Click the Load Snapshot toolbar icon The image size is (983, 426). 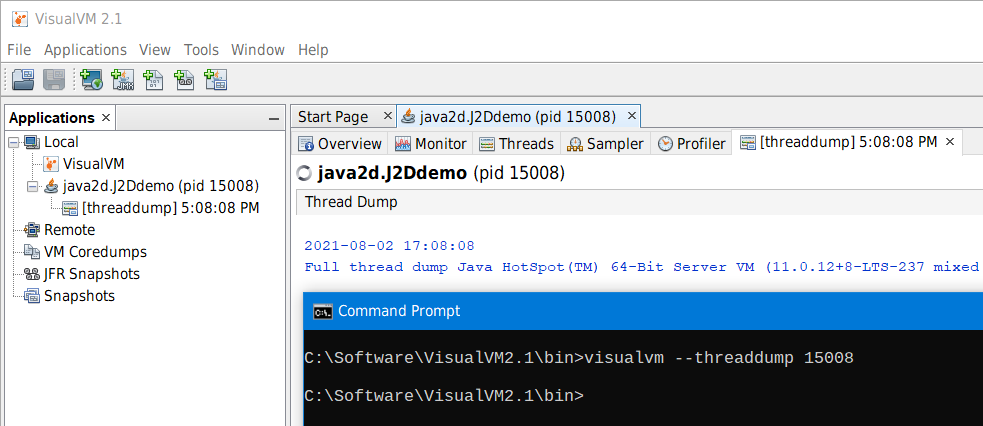pos(24,80)
